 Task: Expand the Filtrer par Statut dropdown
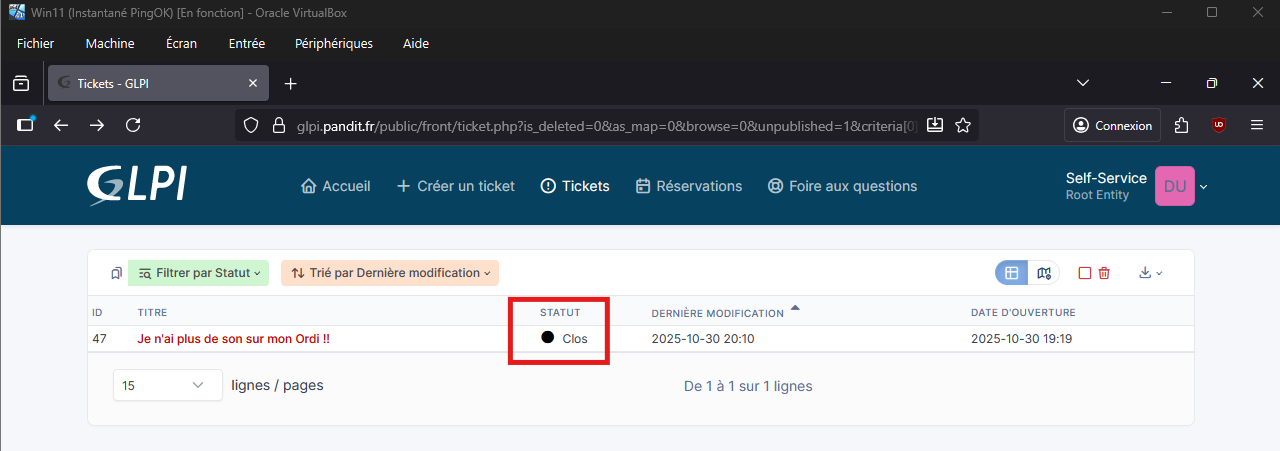click(198, 273)
